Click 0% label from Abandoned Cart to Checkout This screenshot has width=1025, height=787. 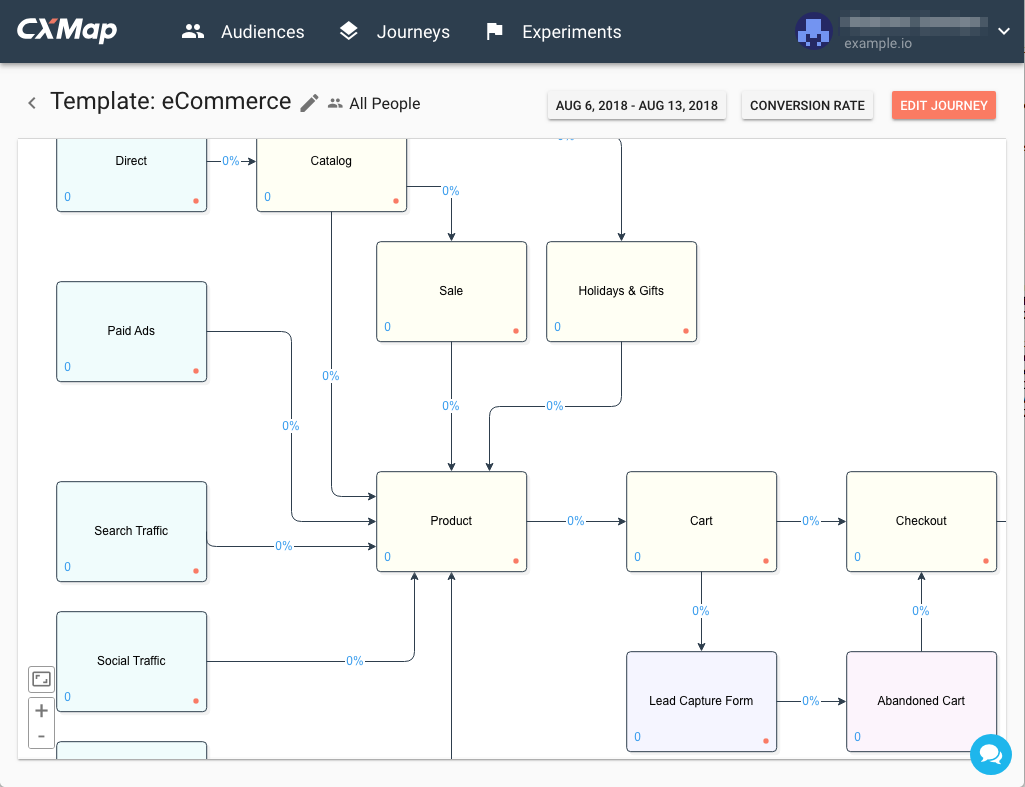pos(921,611)
